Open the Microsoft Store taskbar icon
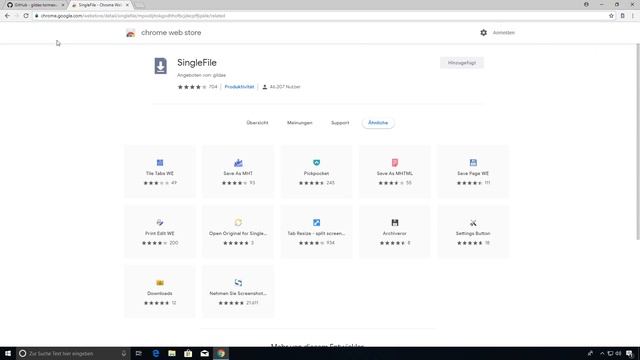The height and width of the screenshot is (360, 640). [188, 353]
